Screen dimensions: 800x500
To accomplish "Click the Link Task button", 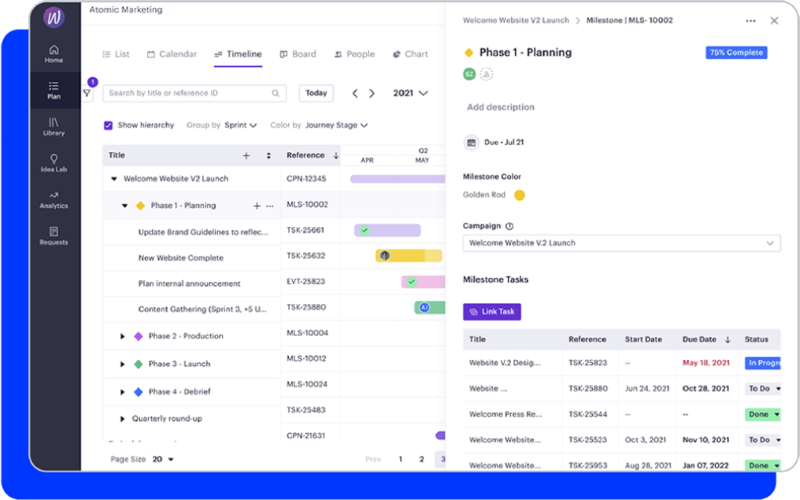I will pyautogui.click(x=492, y=312).
